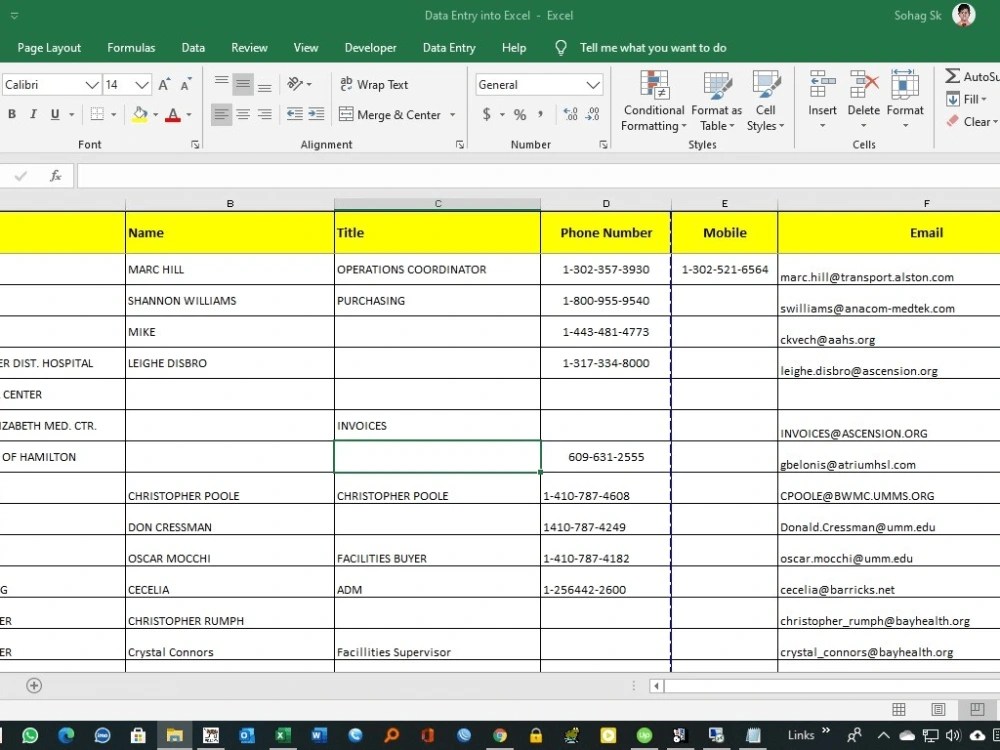Image resolution: width=1000 pixels, height=750 pixels.
Task: Toggle Align Left
Action: [221, 114]
